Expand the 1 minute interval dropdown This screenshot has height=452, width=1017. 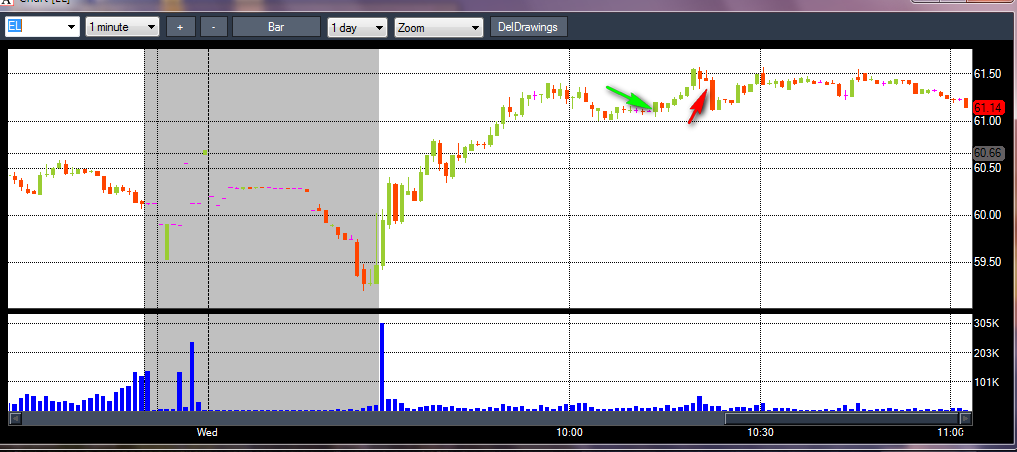click(123, 27)
